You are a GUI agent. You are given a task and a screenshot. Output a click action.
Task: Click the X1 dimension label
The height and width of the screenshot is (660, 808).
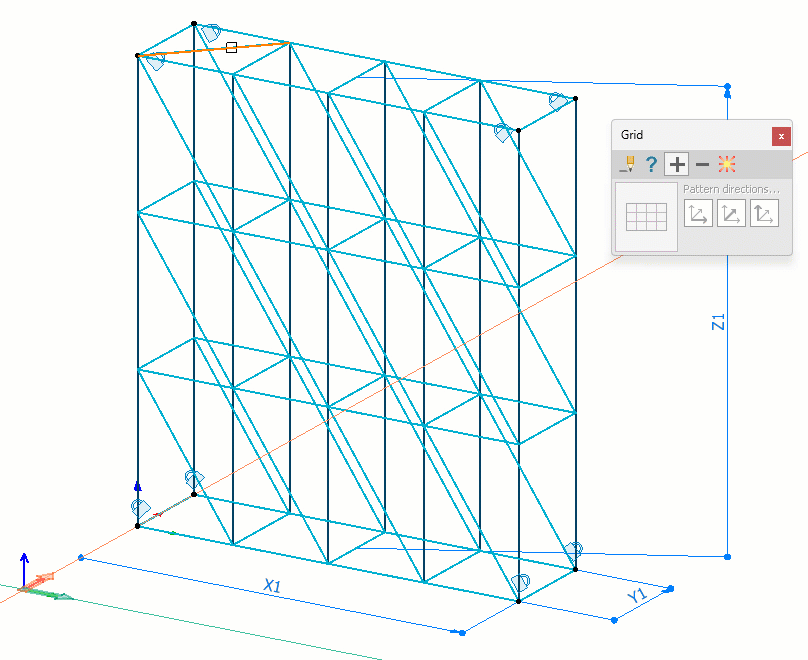pos(270,586)
